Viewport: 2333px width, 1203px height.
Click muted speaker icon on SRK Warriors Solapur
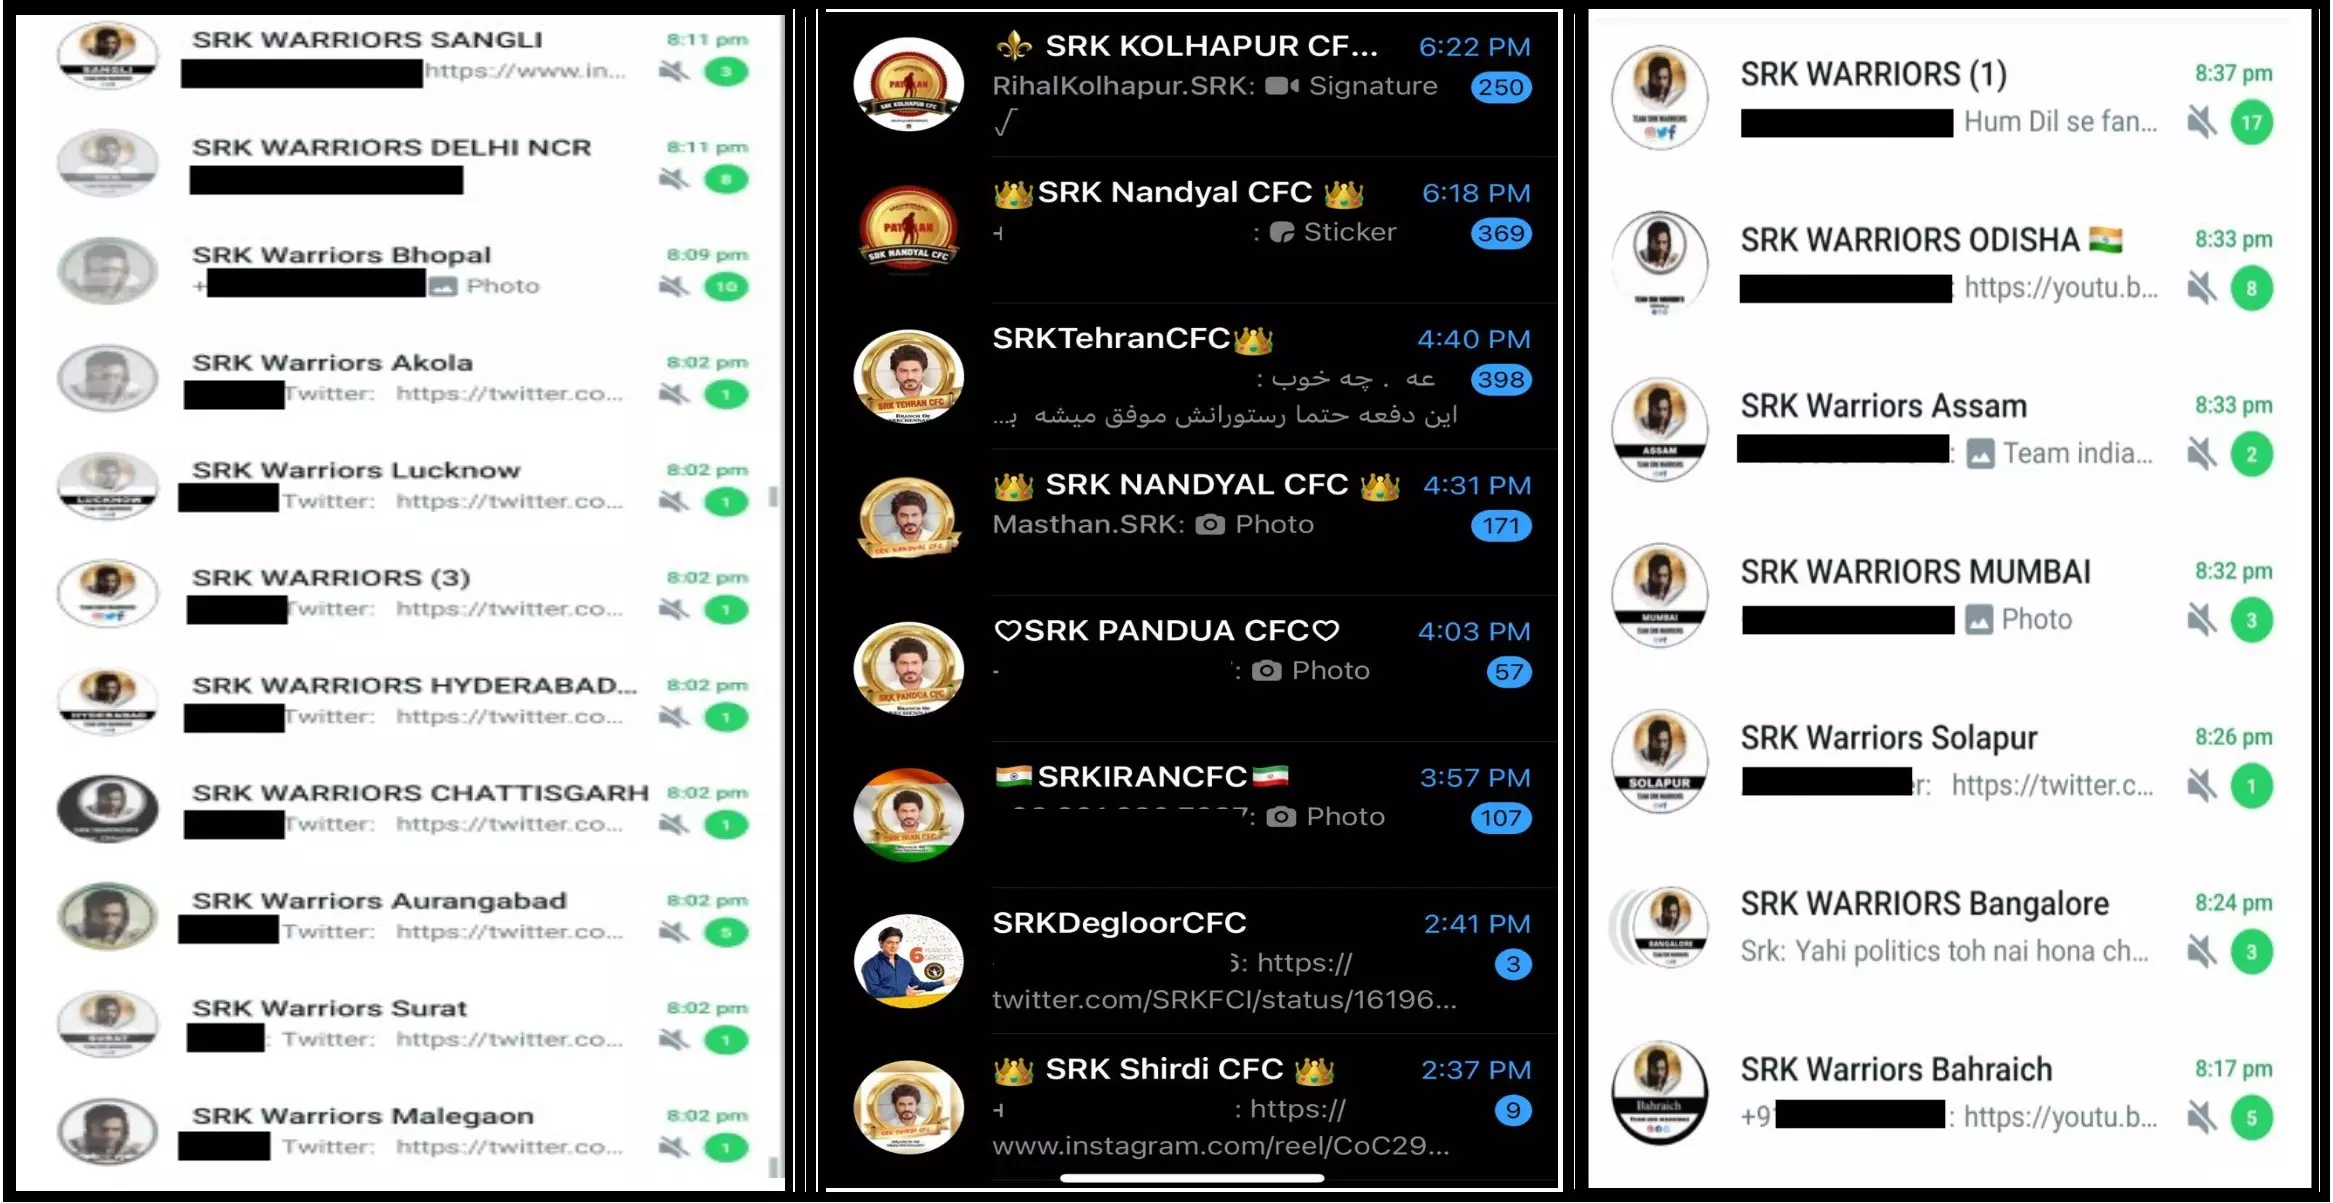pyautogui.click(x=2201, y=786)
